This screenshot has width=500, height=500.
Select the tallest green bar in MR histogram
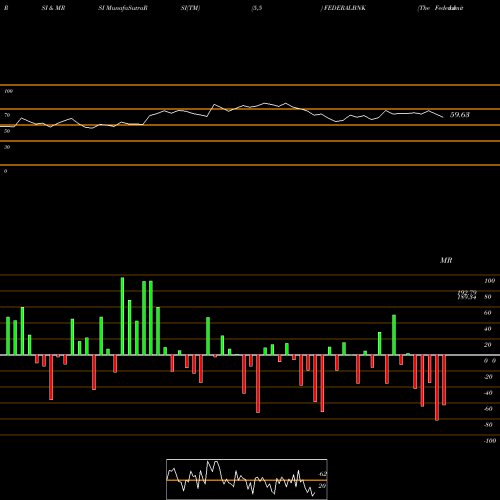pyautogui.click(x=122, y=316)
